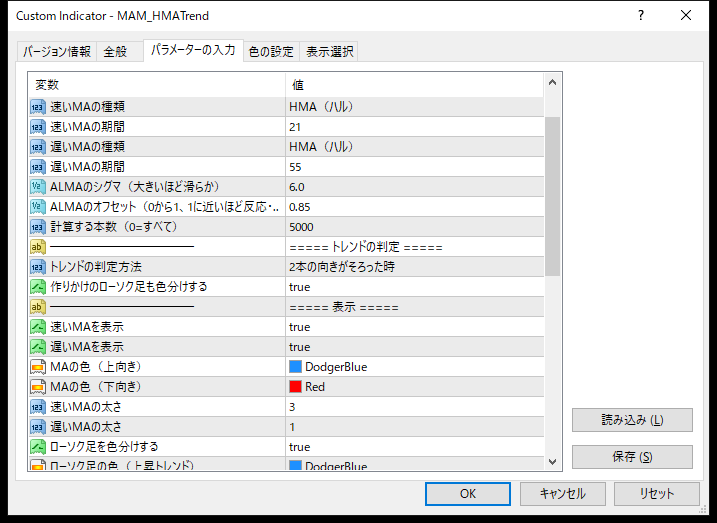Open the 速いMAの種類 value HMA（ハル）
This screenshot has width=717, height=523.
click(414, 107)
